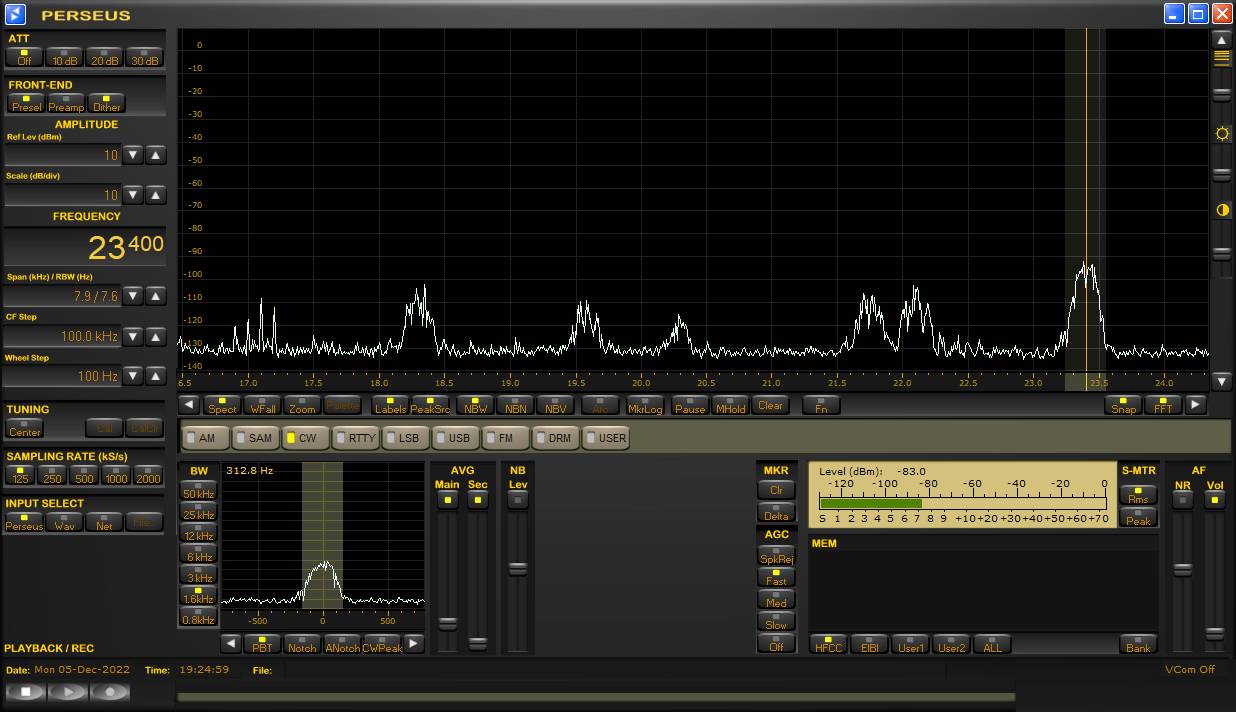
Task: Toggle PBT passband tuning
Action: click(x=262, y=644)
